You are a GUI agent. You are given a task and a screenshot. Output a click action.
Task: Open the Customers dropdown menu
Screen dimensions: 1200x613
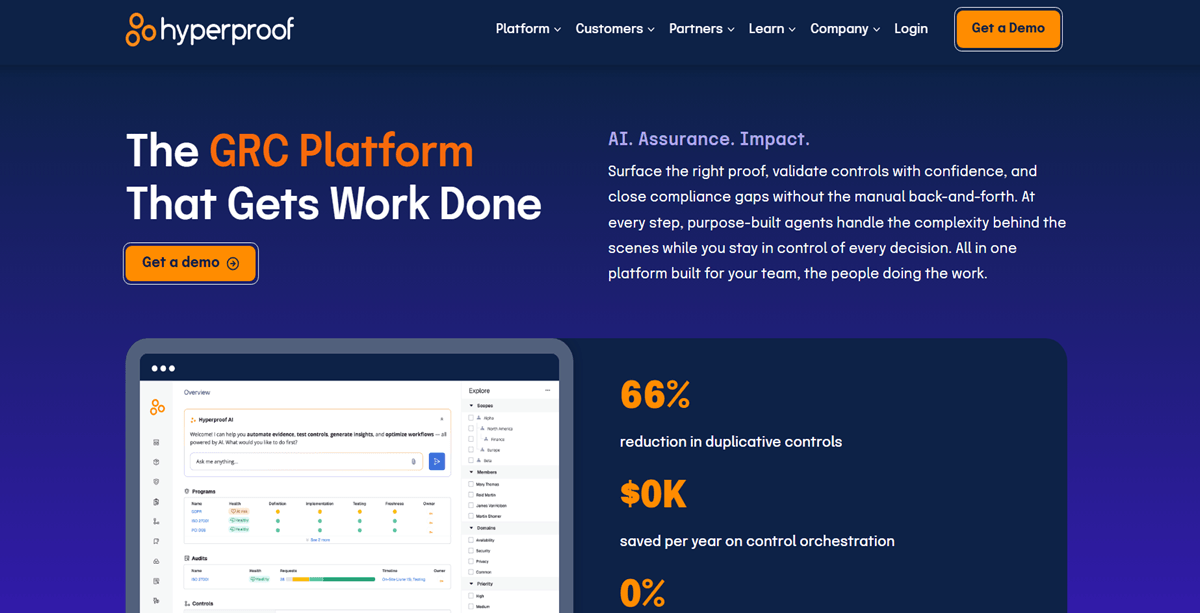615,29
